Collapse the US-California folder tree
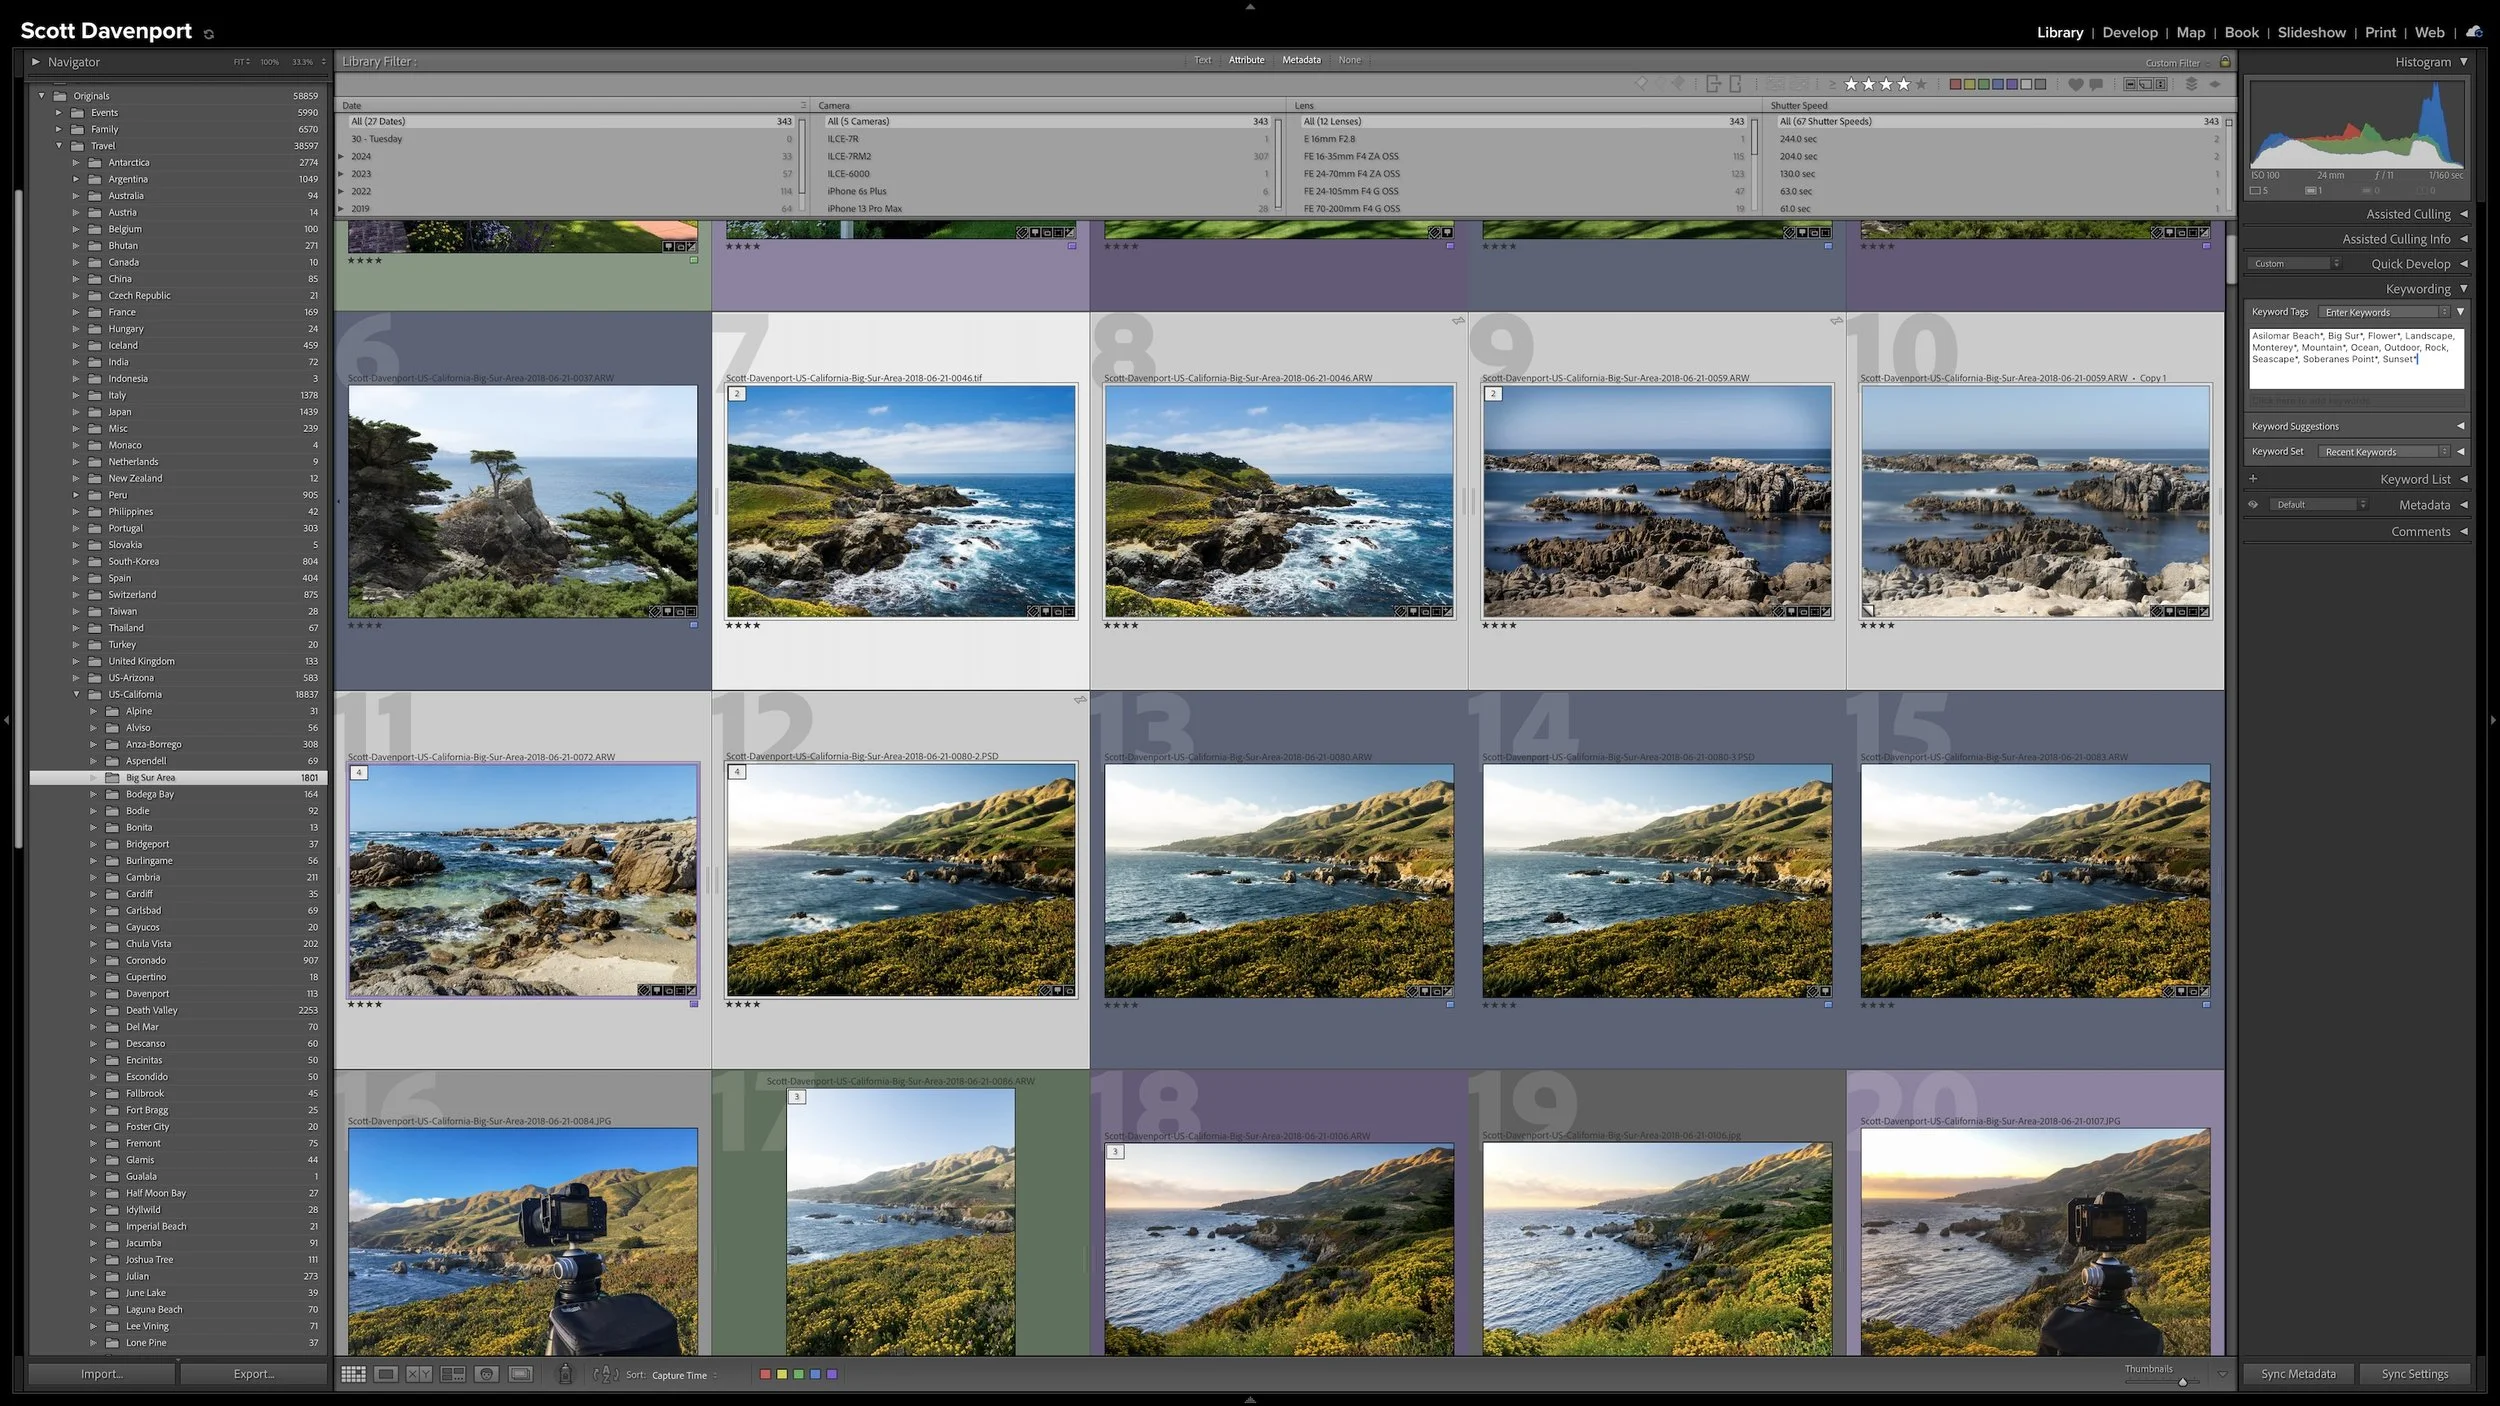The width and height of the screenshot is (2500, 1406). [x=76, y=694]
